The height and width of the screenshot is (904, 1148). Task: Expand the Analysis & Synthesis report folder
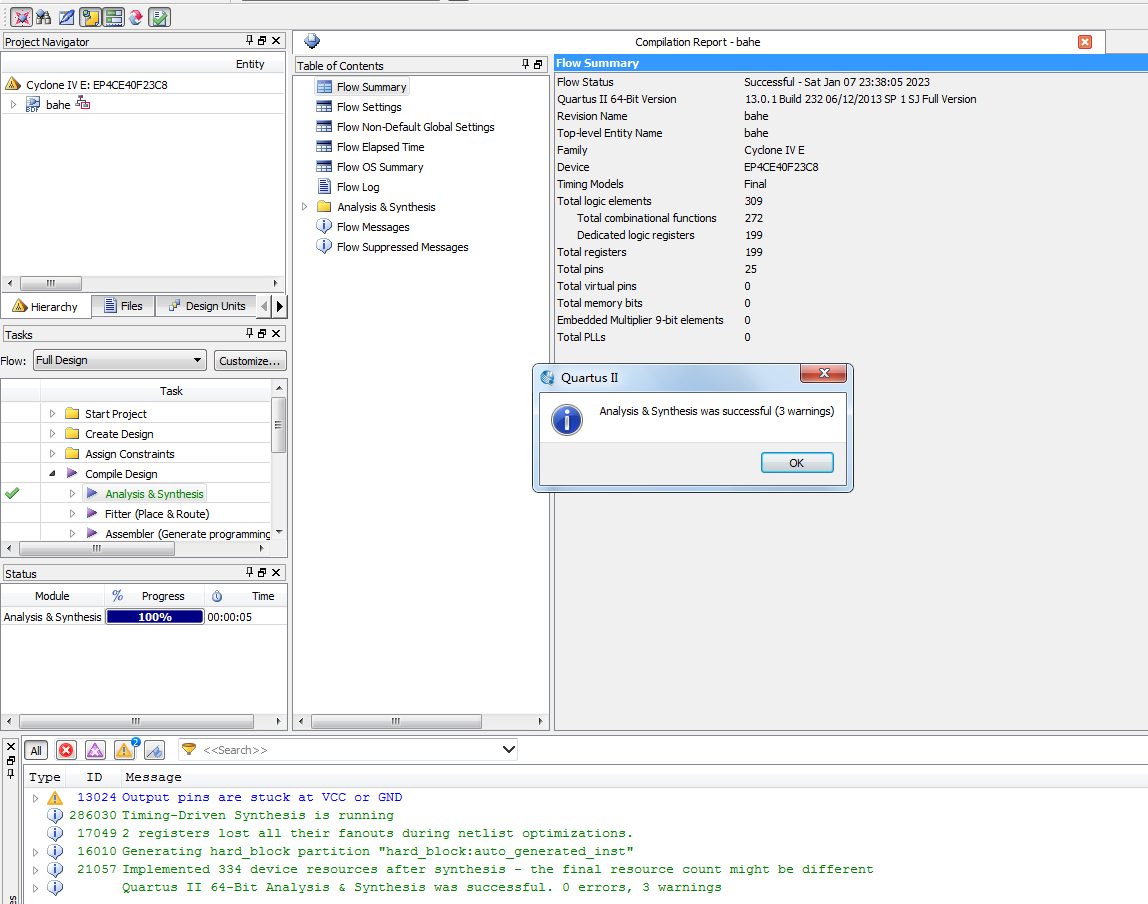click(x=305, y=207)
